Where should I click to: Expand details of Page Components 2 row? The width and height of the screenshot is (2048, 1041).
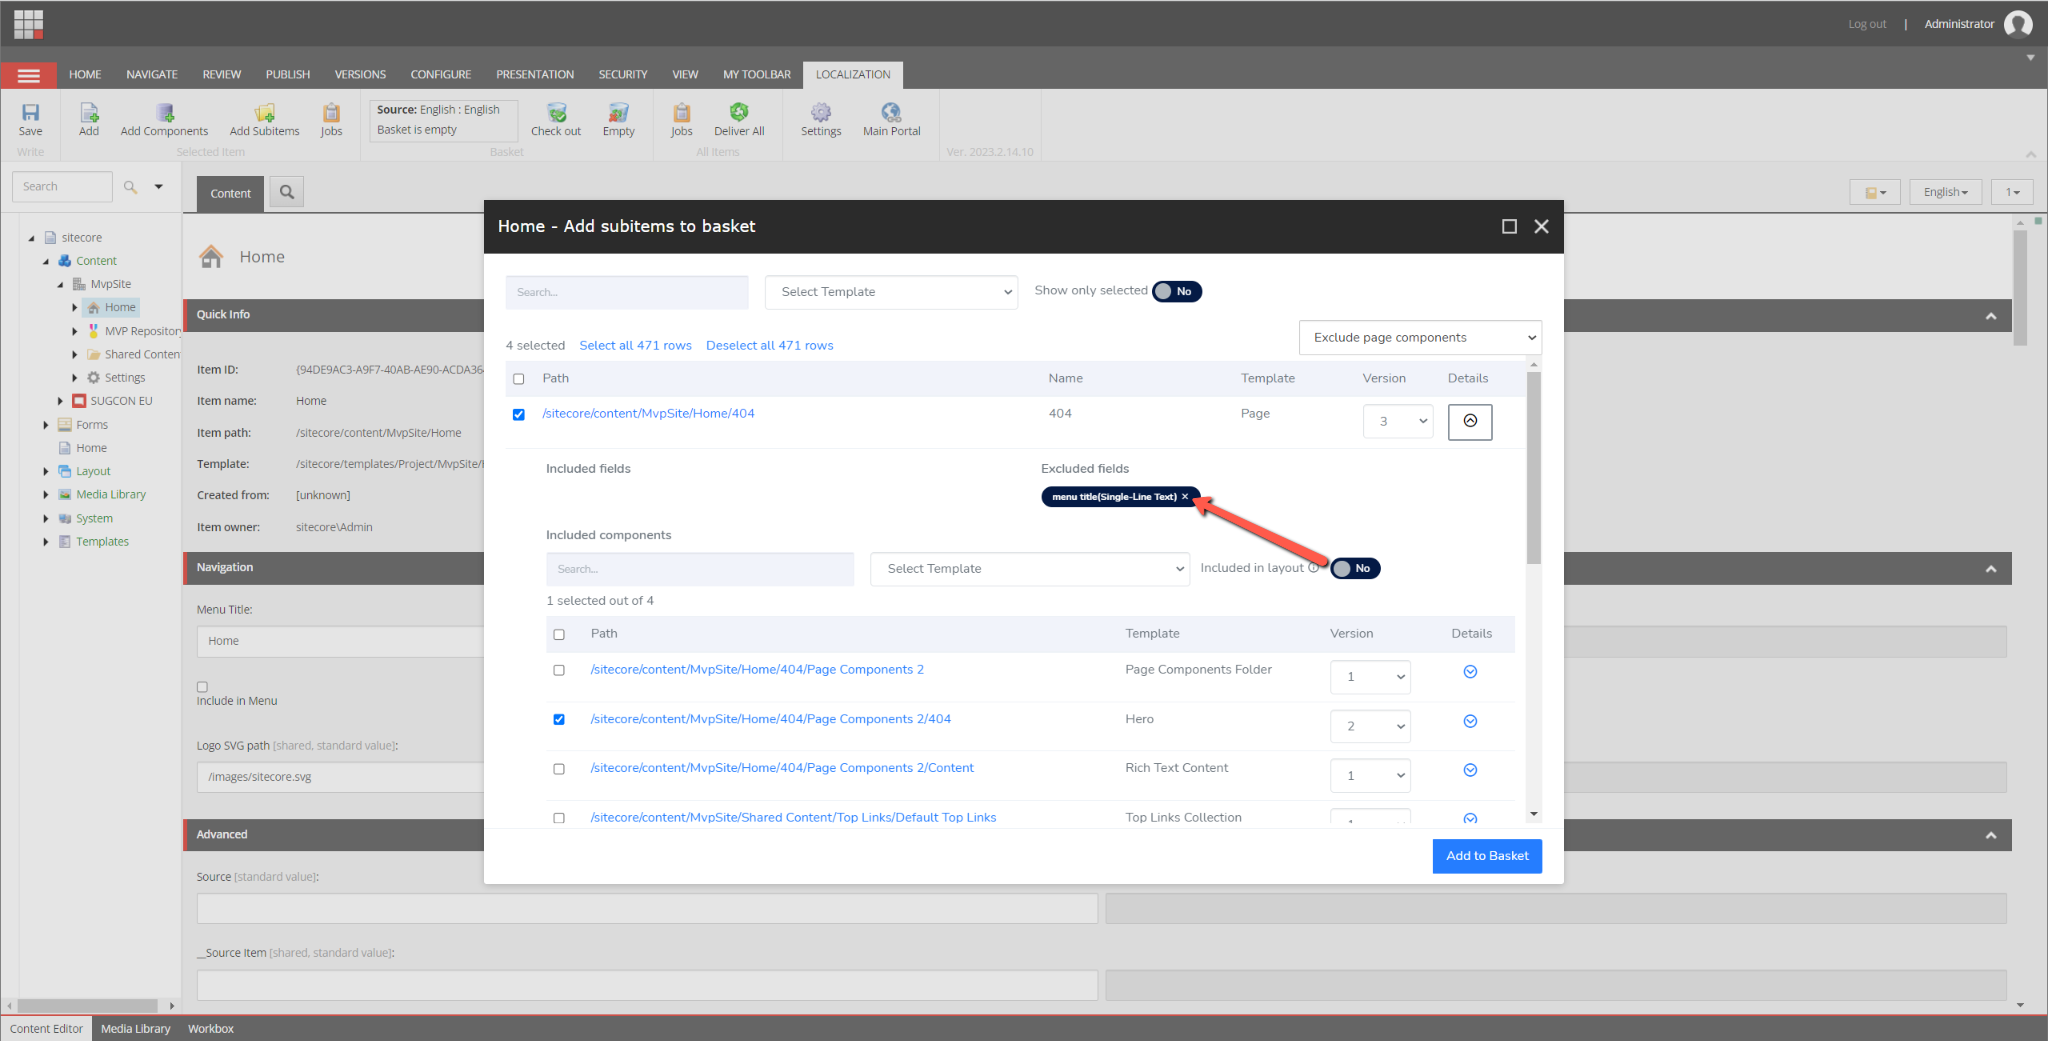click(x=1470, y=672)
